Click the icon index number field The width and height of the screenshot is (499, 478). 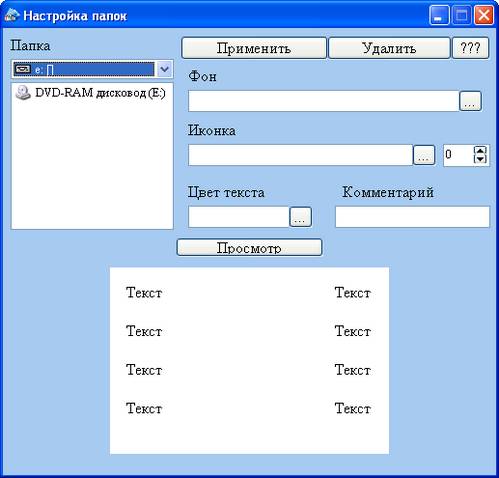[458, 155]
